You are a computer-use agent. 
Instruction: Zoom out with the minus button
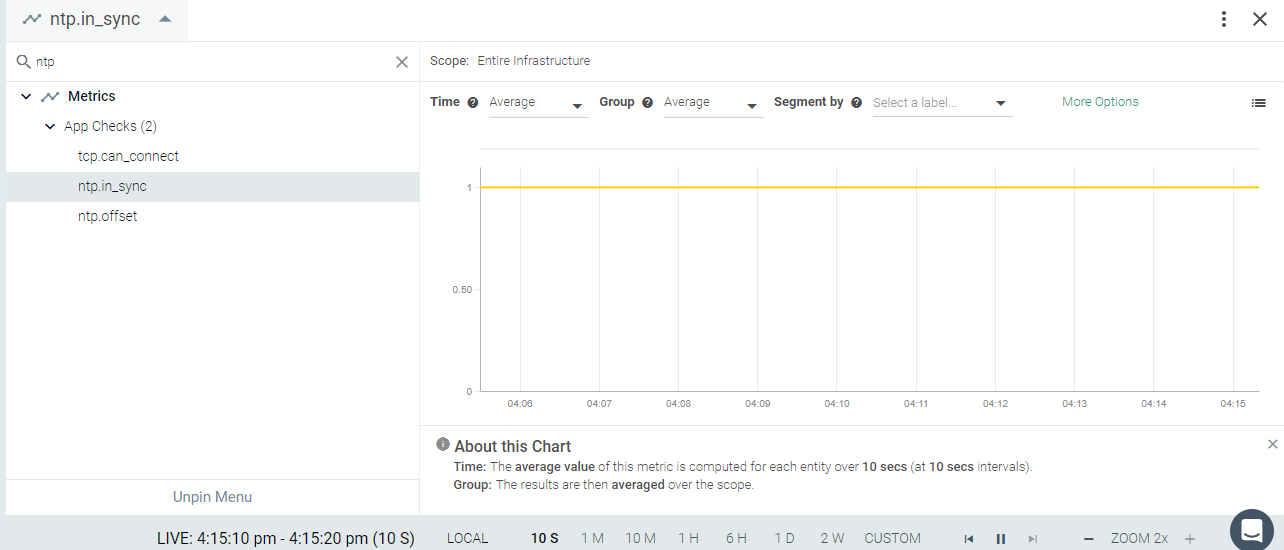[x=1089, y=539]
